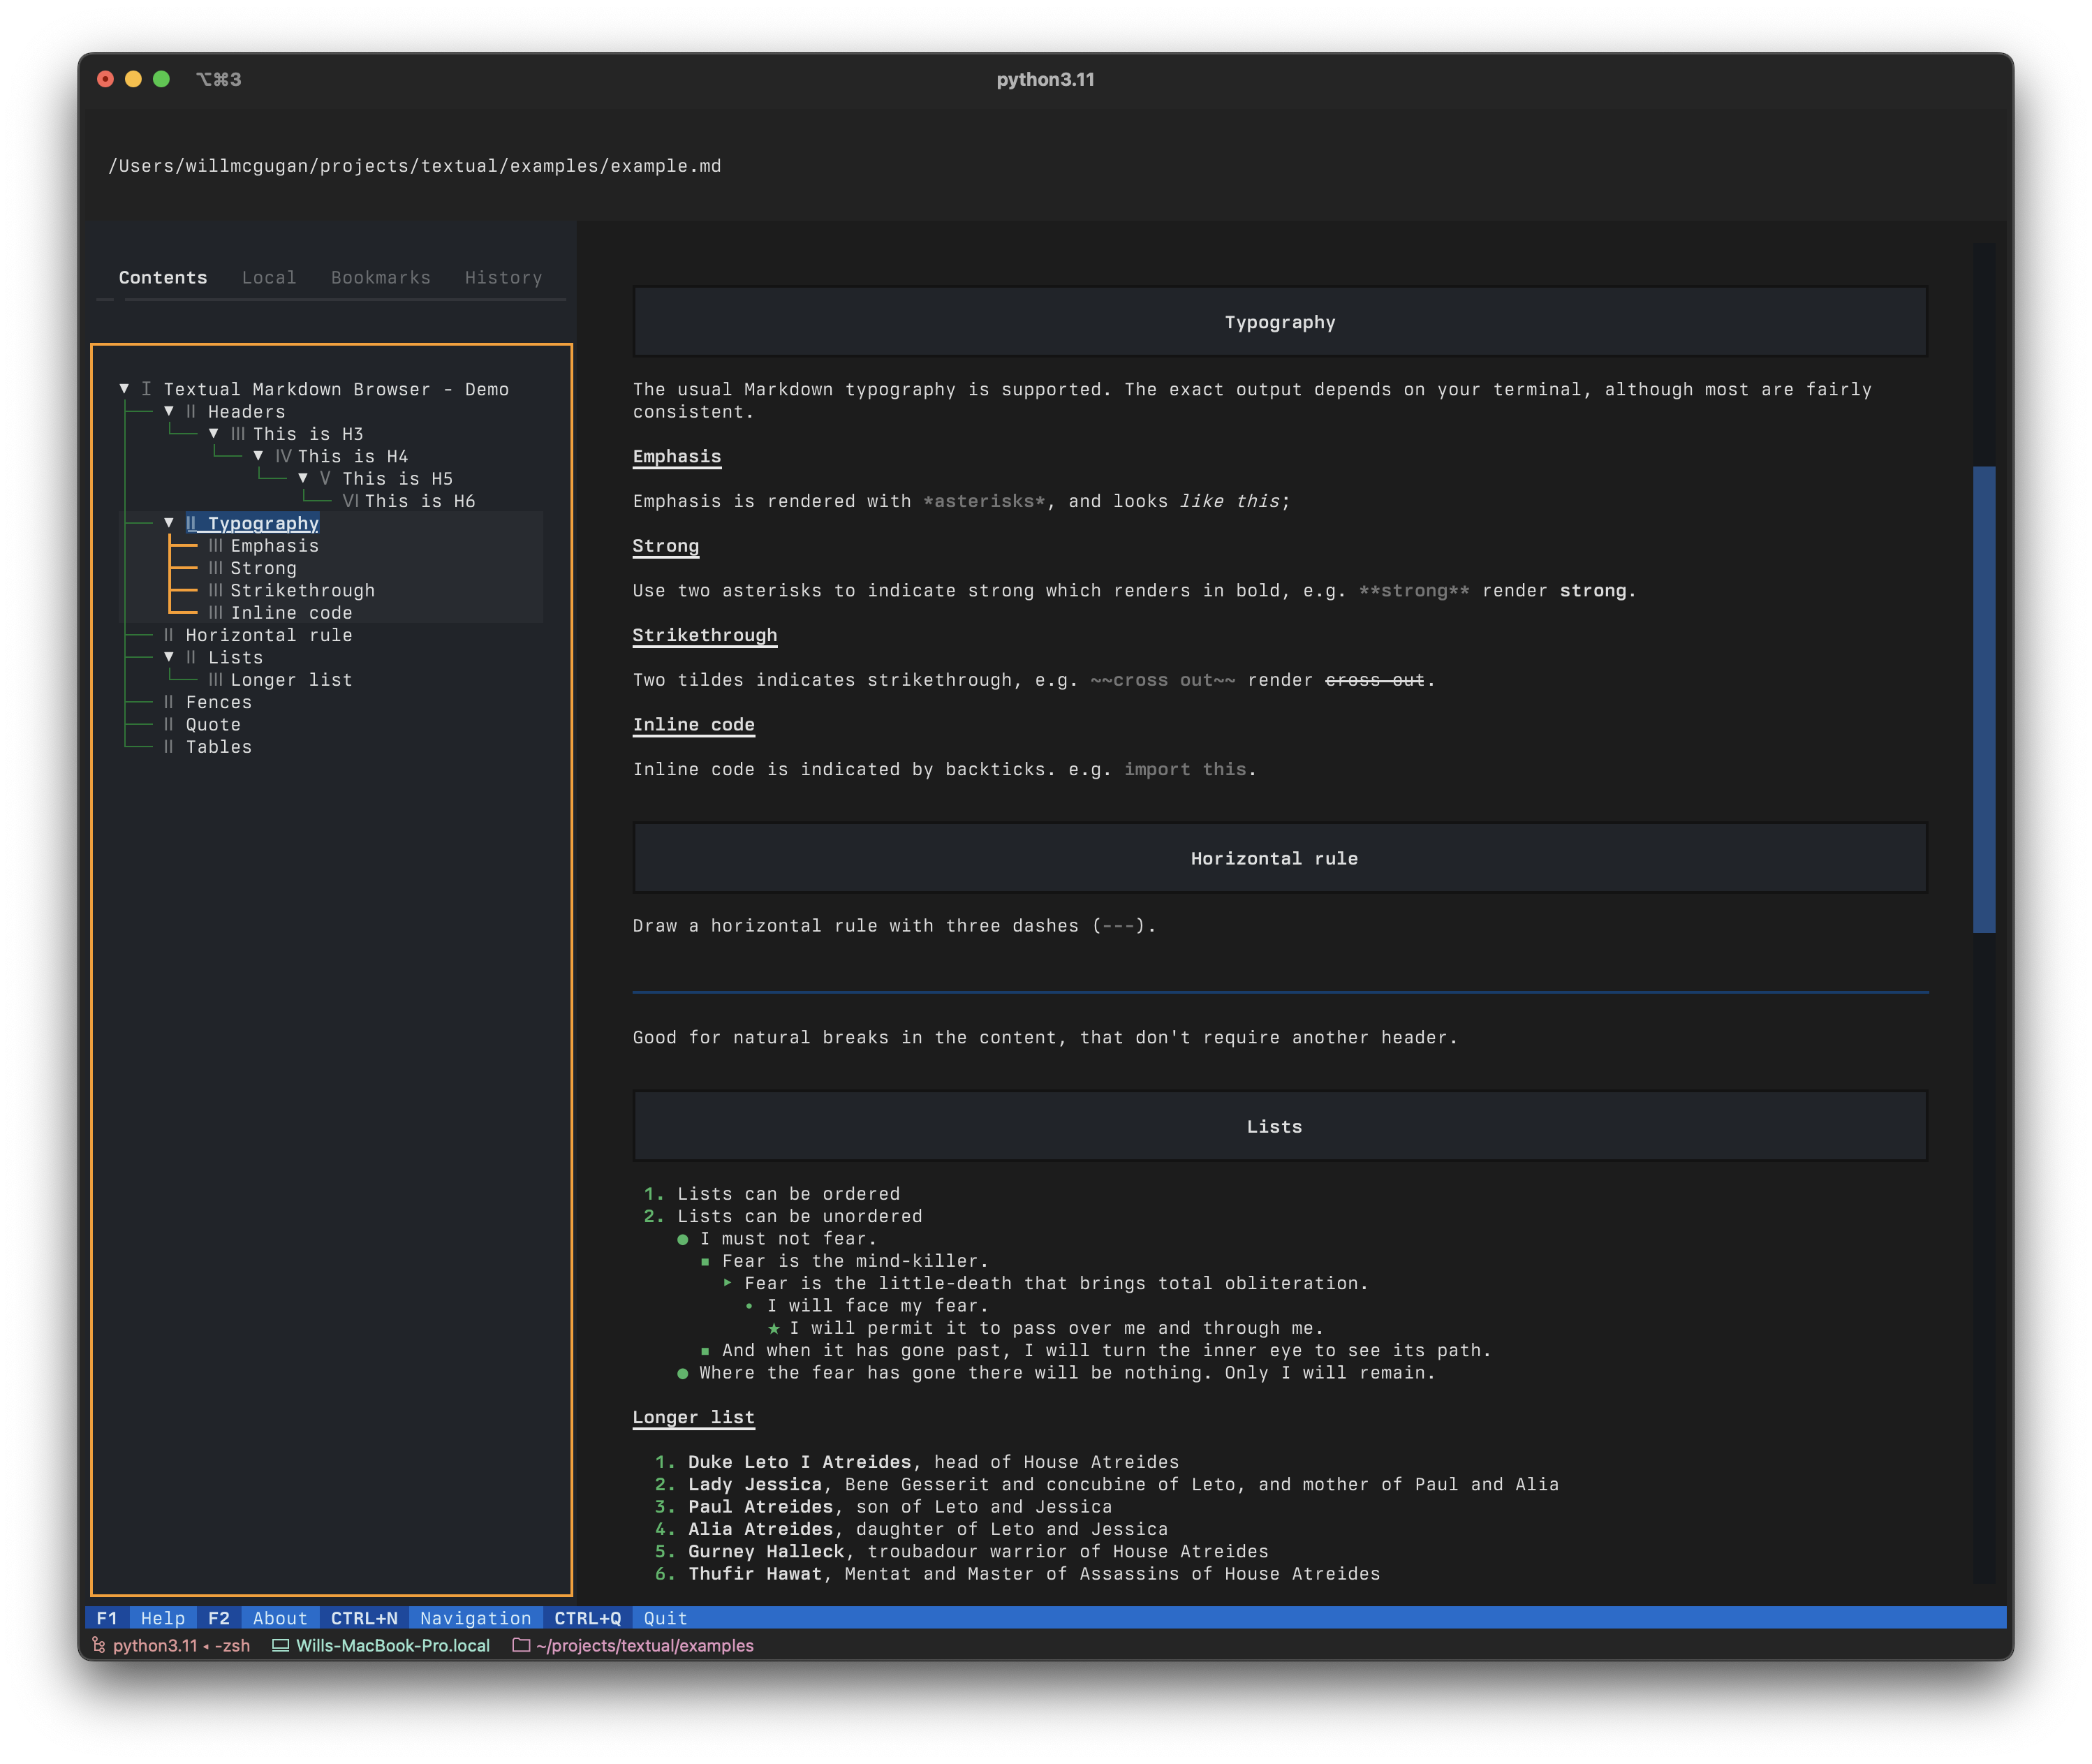
Task: Click the python3.11 window title
Action: click(1046, 79)
